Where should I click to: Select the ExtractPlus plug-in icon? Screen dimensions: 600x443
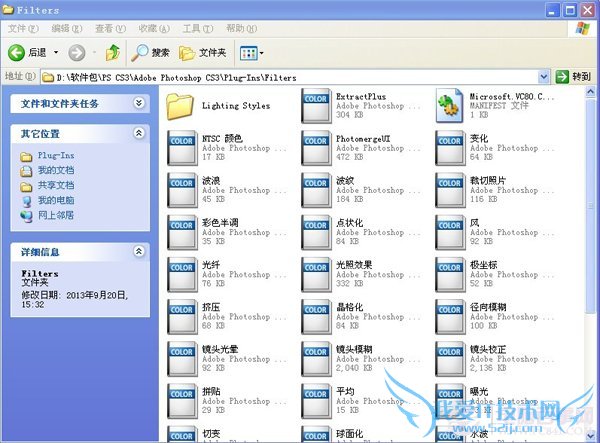coord(316,106)
